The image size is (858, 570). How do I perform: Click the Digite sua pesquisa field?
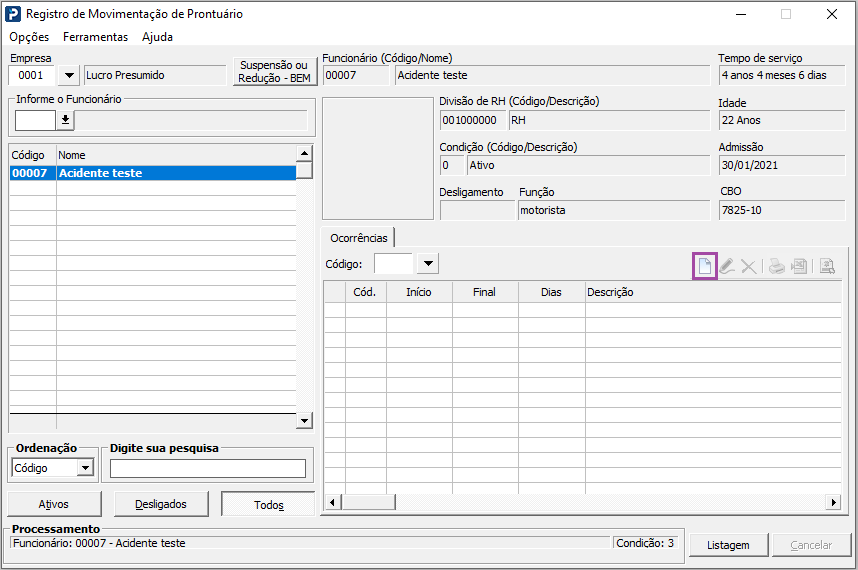tap(208, 469)
